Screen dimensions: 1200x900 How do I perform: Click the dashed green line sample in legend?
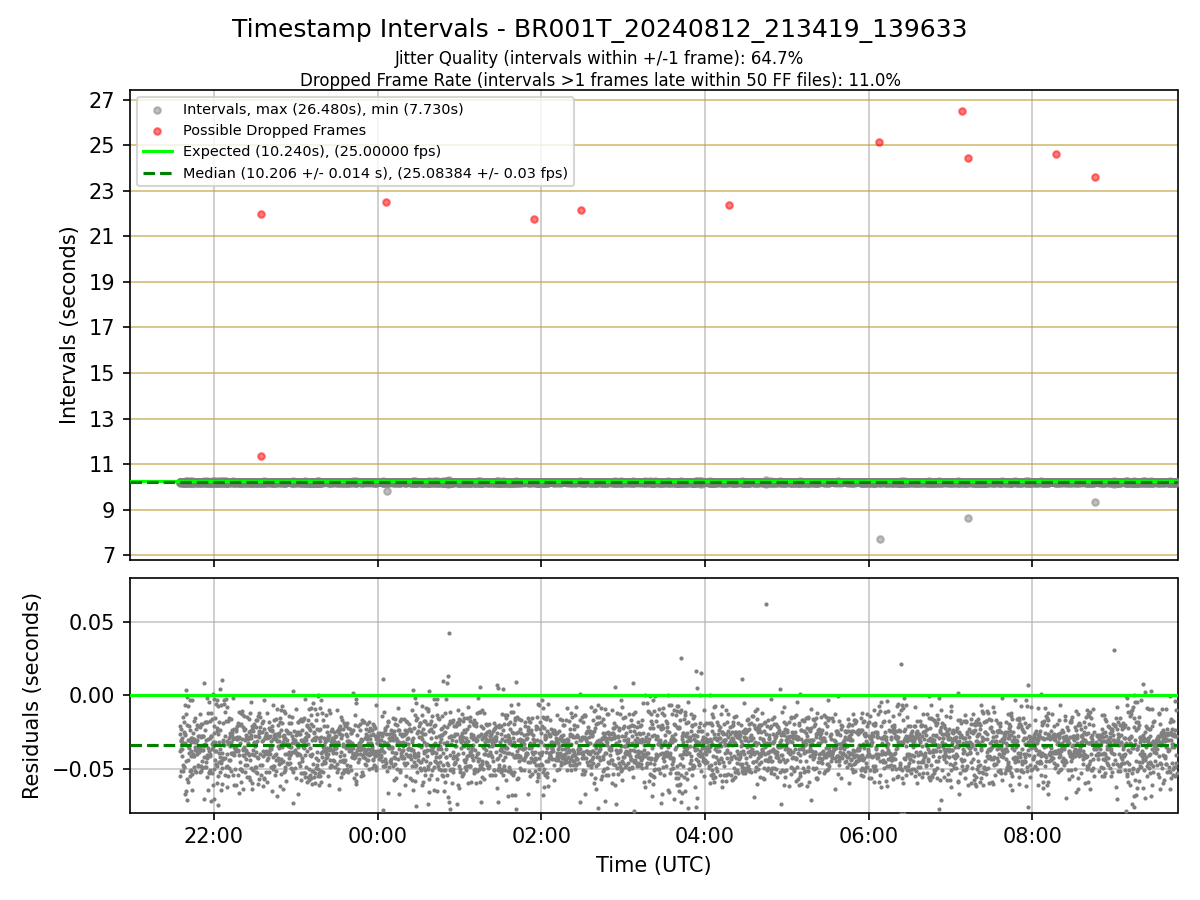point(157,174)
